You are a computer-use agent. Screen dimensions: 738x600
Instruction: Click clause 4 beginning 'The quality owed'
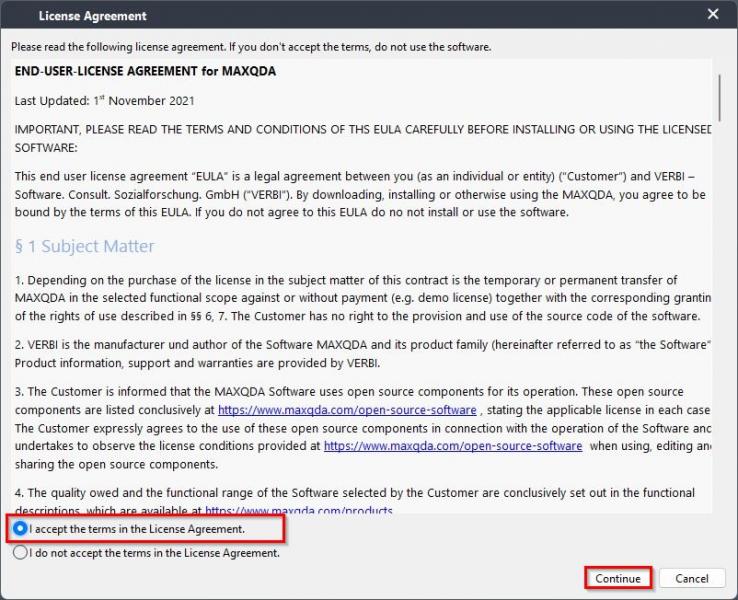pos(355,493)
